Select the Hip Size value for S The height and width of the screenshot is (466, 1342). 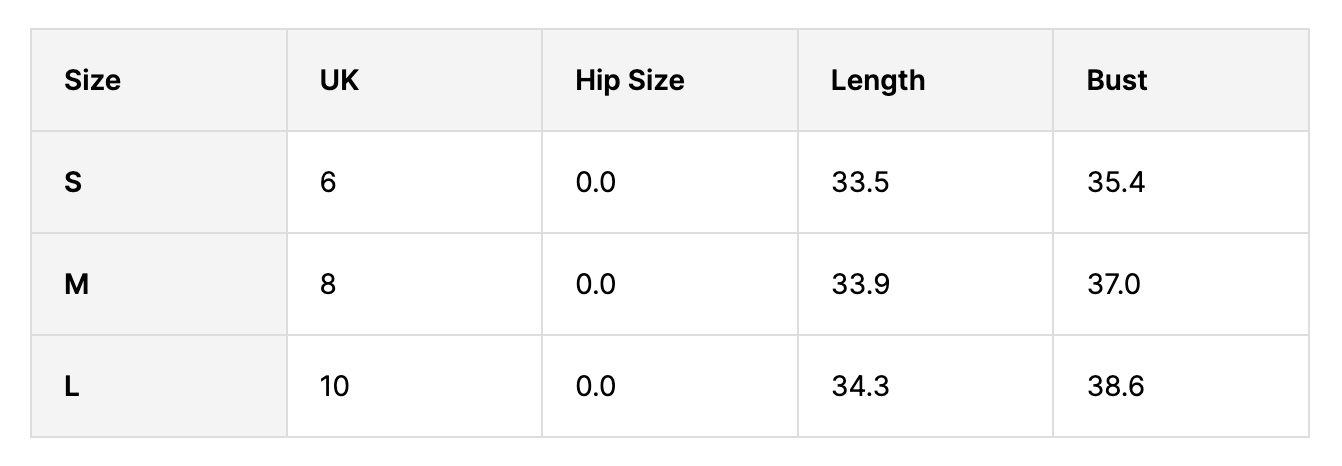[596, 183]
